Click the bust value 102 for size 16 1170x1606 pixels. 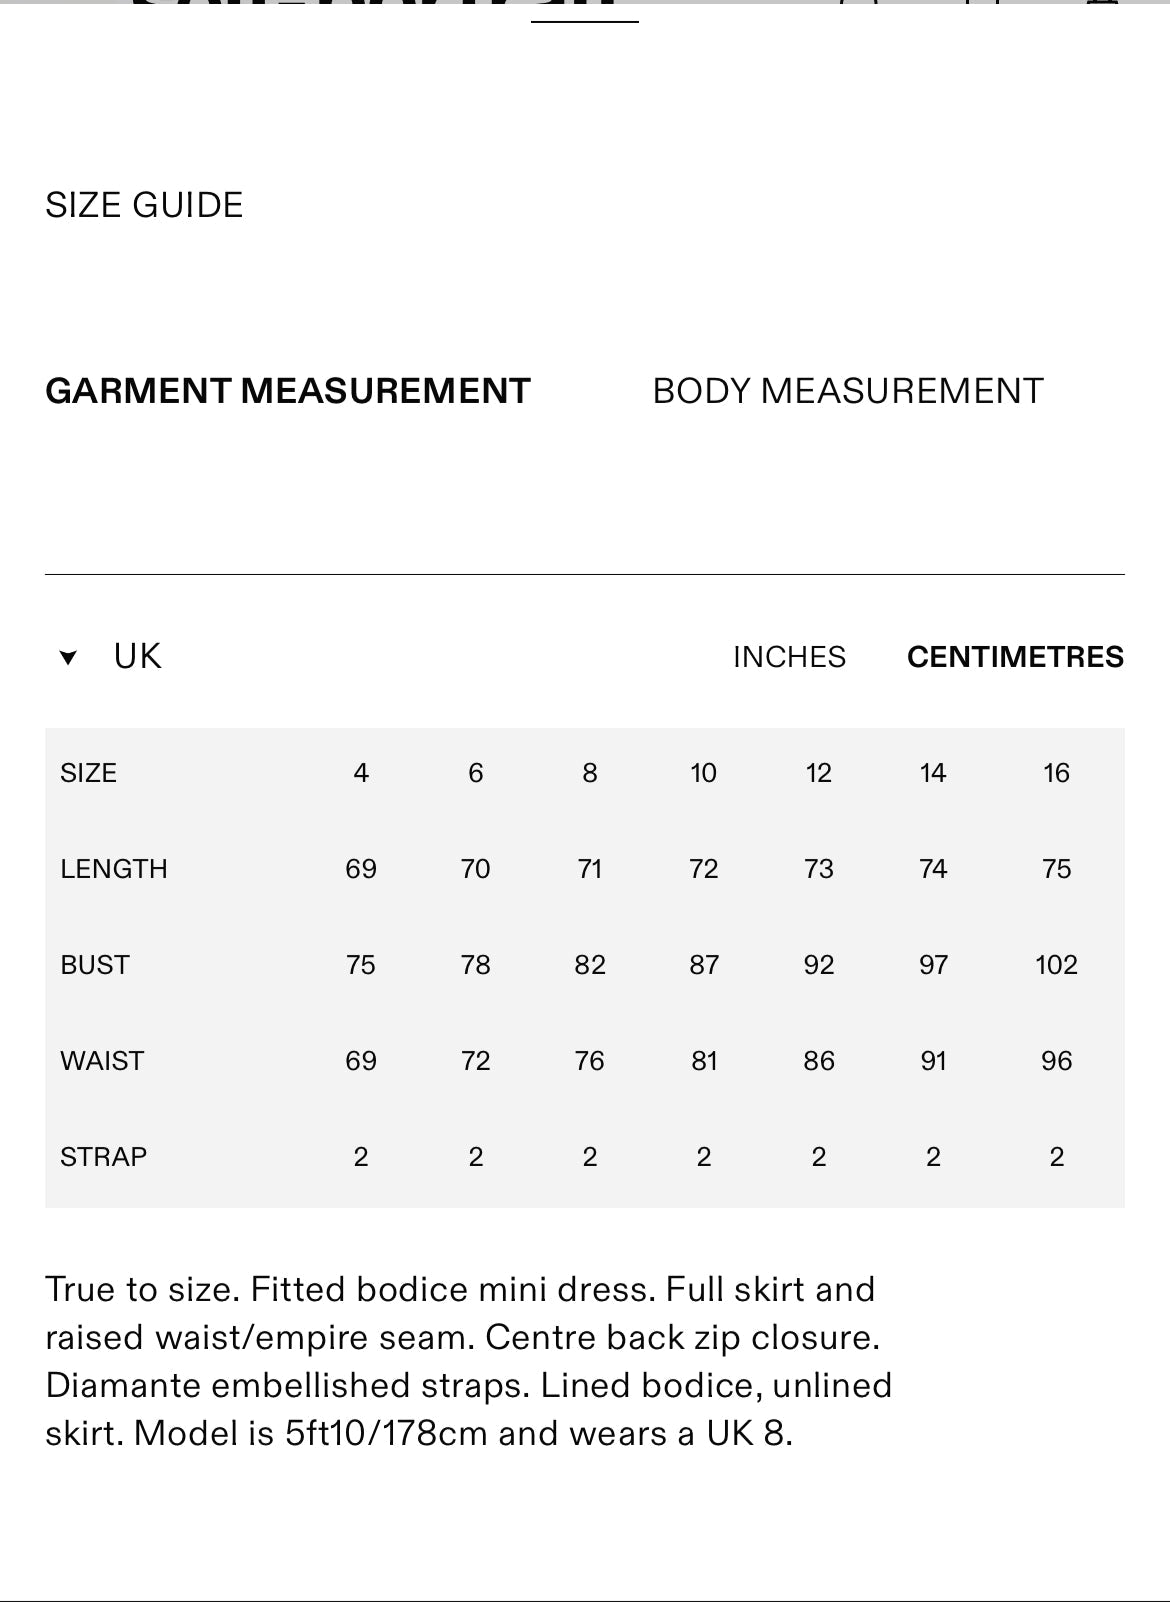(1056, 965)
